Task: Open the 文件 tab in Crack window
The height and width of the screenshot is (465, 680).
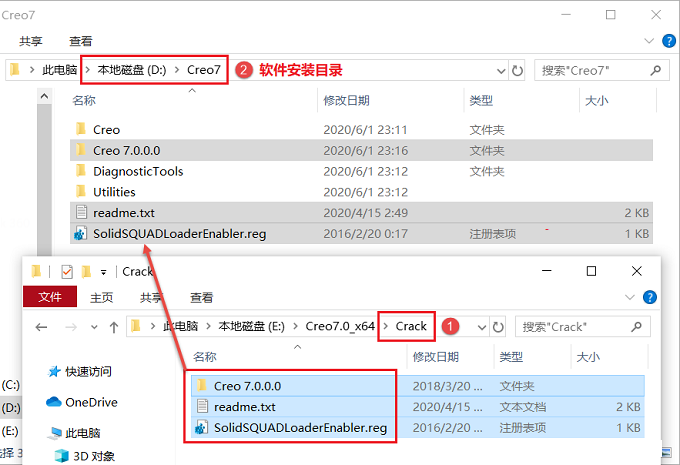Action: pos(50,297)
